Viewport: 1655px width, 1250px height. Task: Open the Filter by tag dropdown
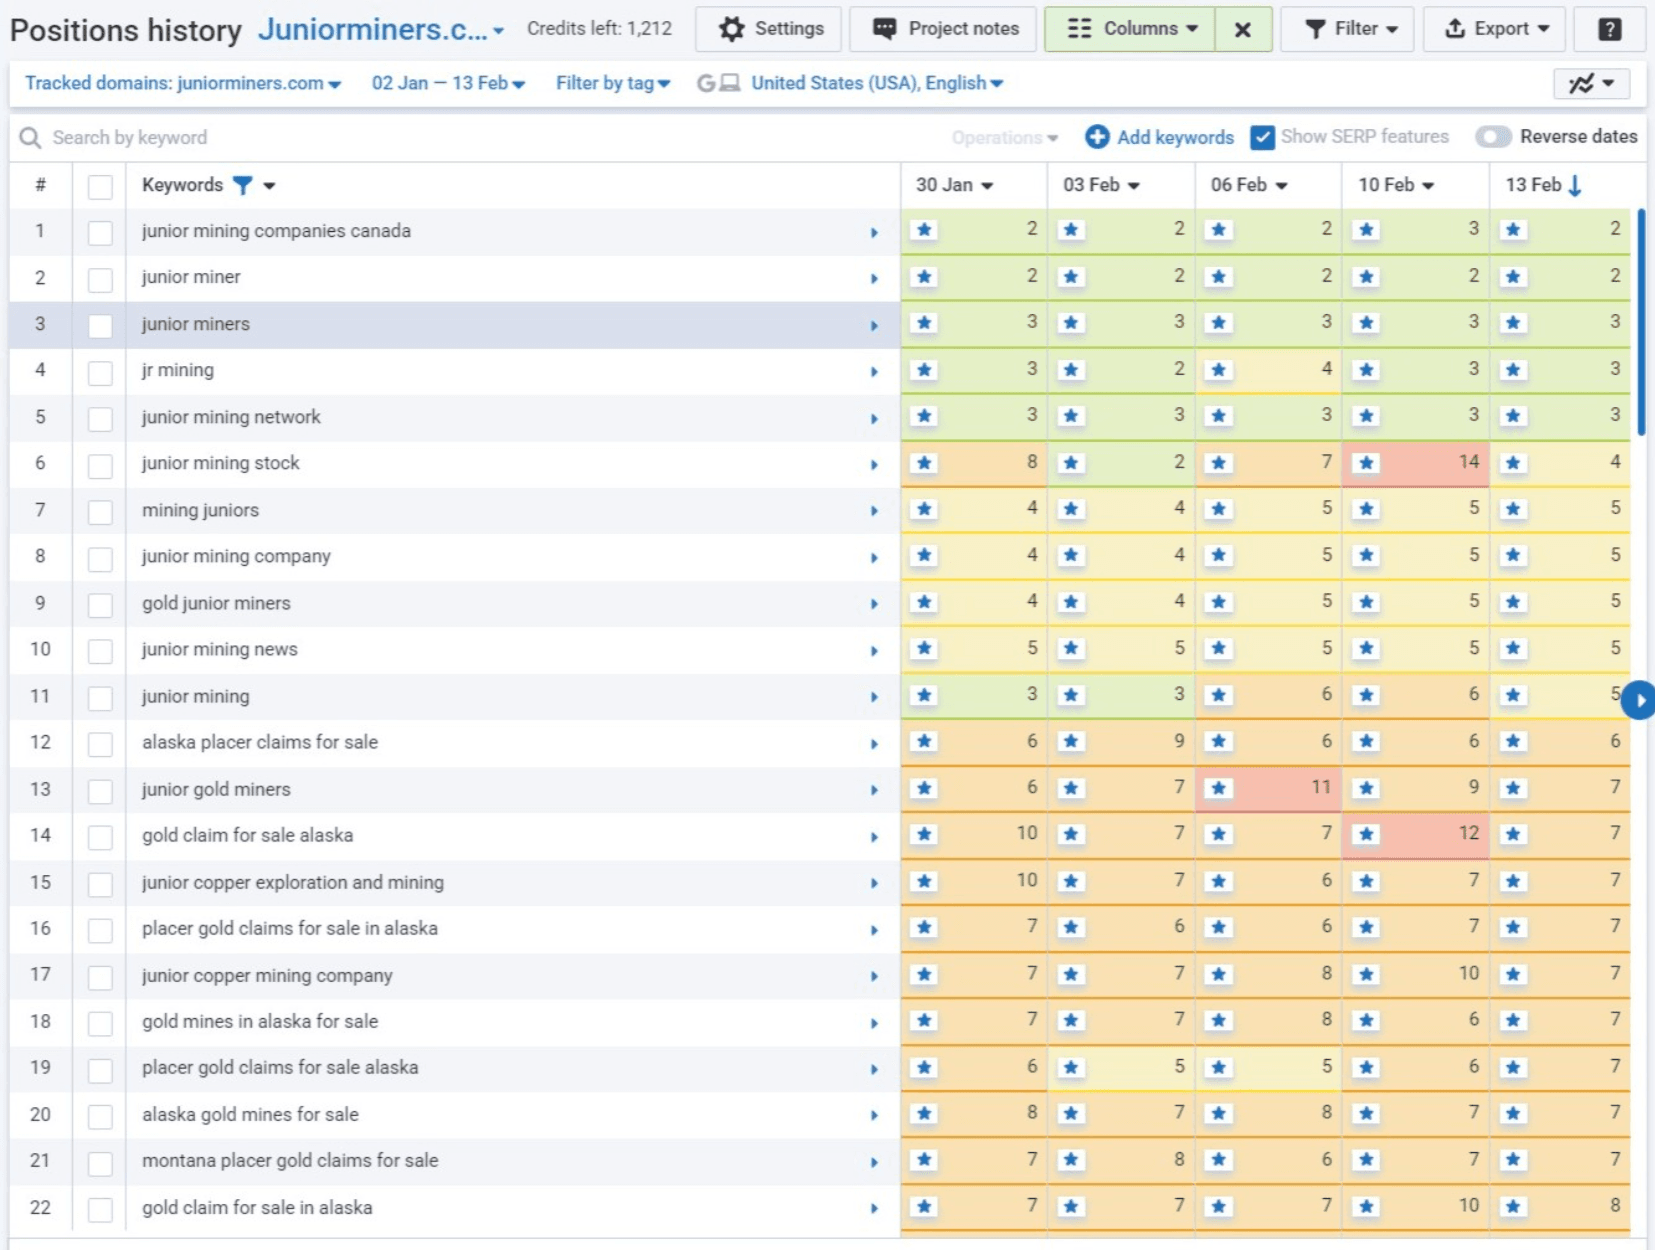(x=612, y=83)
